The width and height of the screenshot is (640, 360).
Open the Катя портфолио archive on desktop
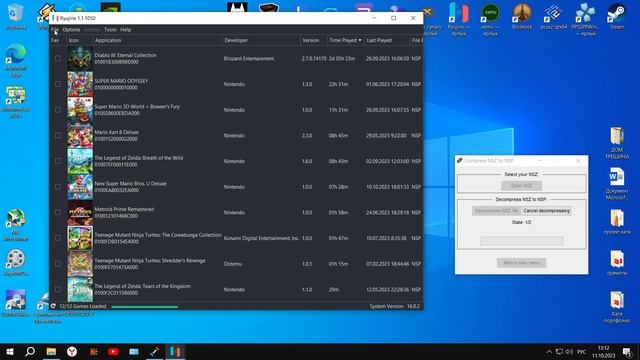[x=617, y=307]
